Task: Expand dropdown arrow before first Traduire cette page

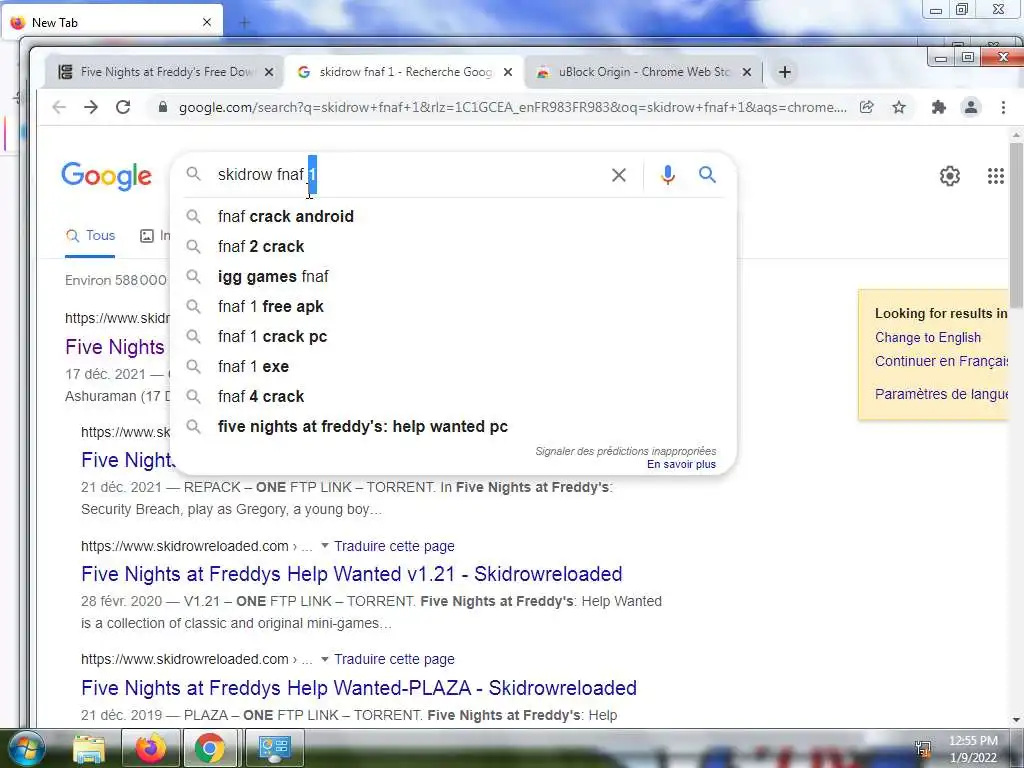Action: pyautogui.click(x=325, y=545)
